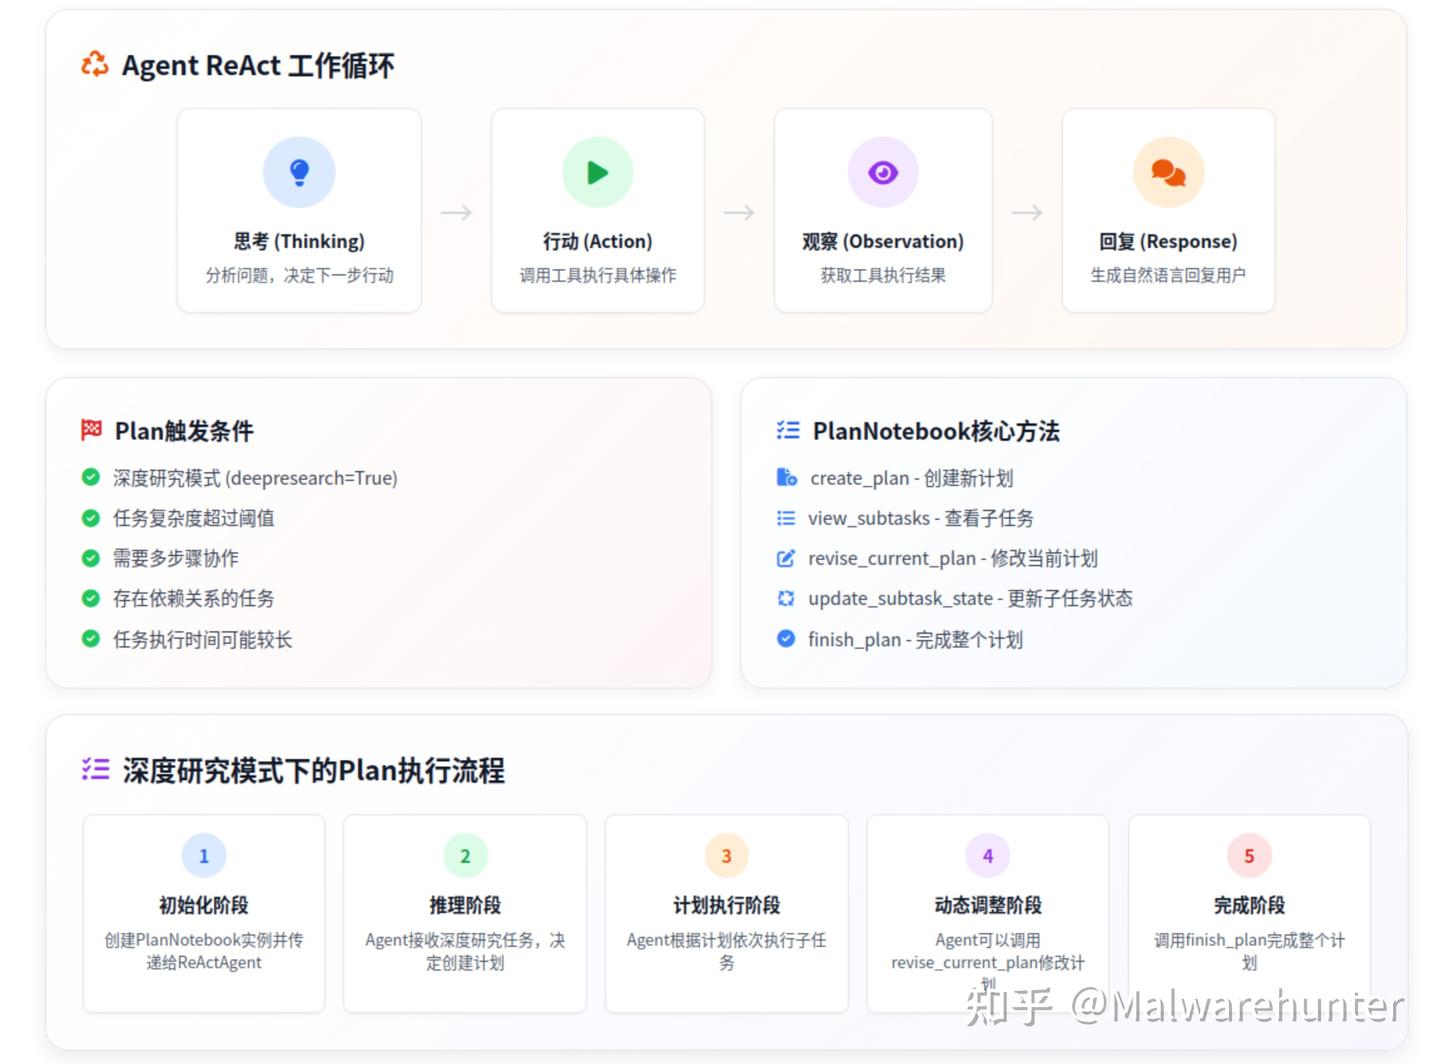Click the purple checklist icon beside 深度研究模式下的Plan执行流程

pos(96,769)
